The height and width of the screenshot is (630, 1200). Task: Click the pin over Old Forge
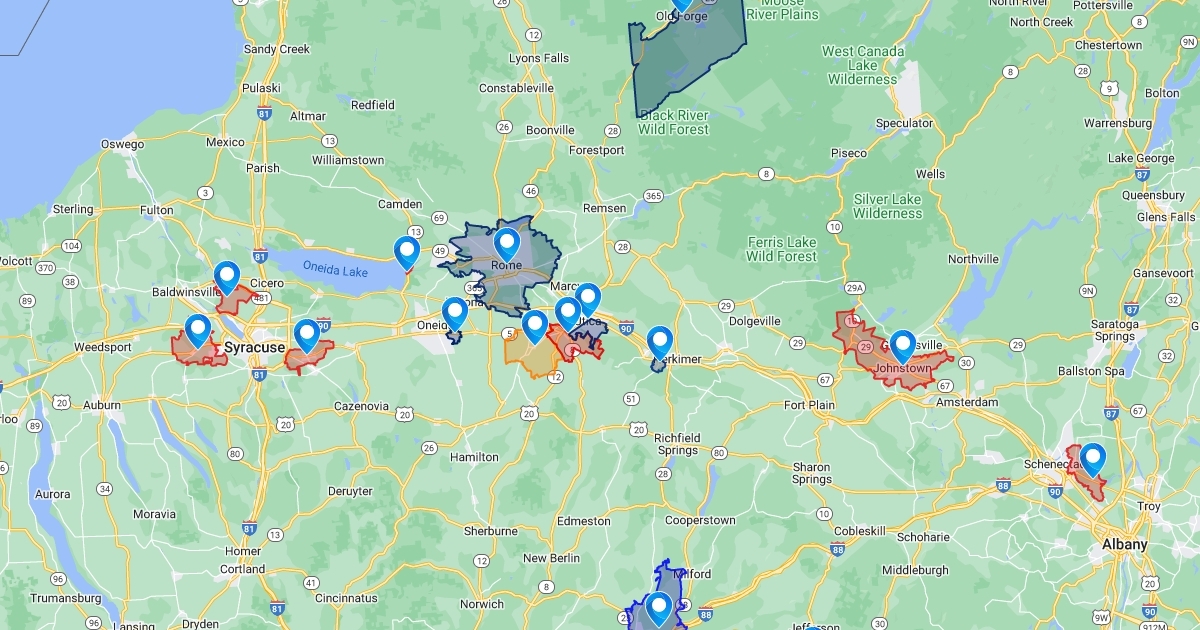pos(682,5)
